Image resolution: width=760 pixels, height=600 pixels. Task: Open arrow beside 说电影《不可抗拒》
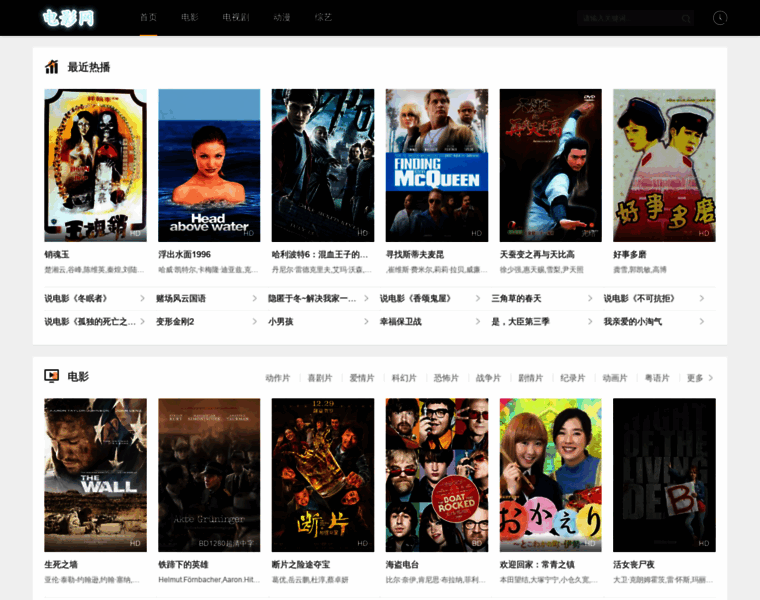tap(702, 299)
